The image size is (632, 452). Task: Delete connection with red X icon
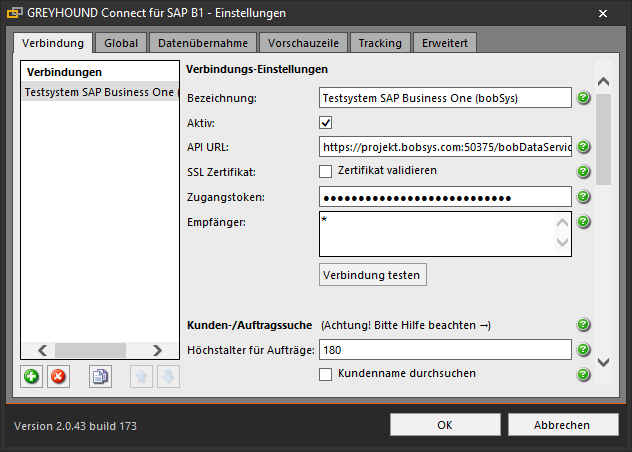tap(58, 377)
